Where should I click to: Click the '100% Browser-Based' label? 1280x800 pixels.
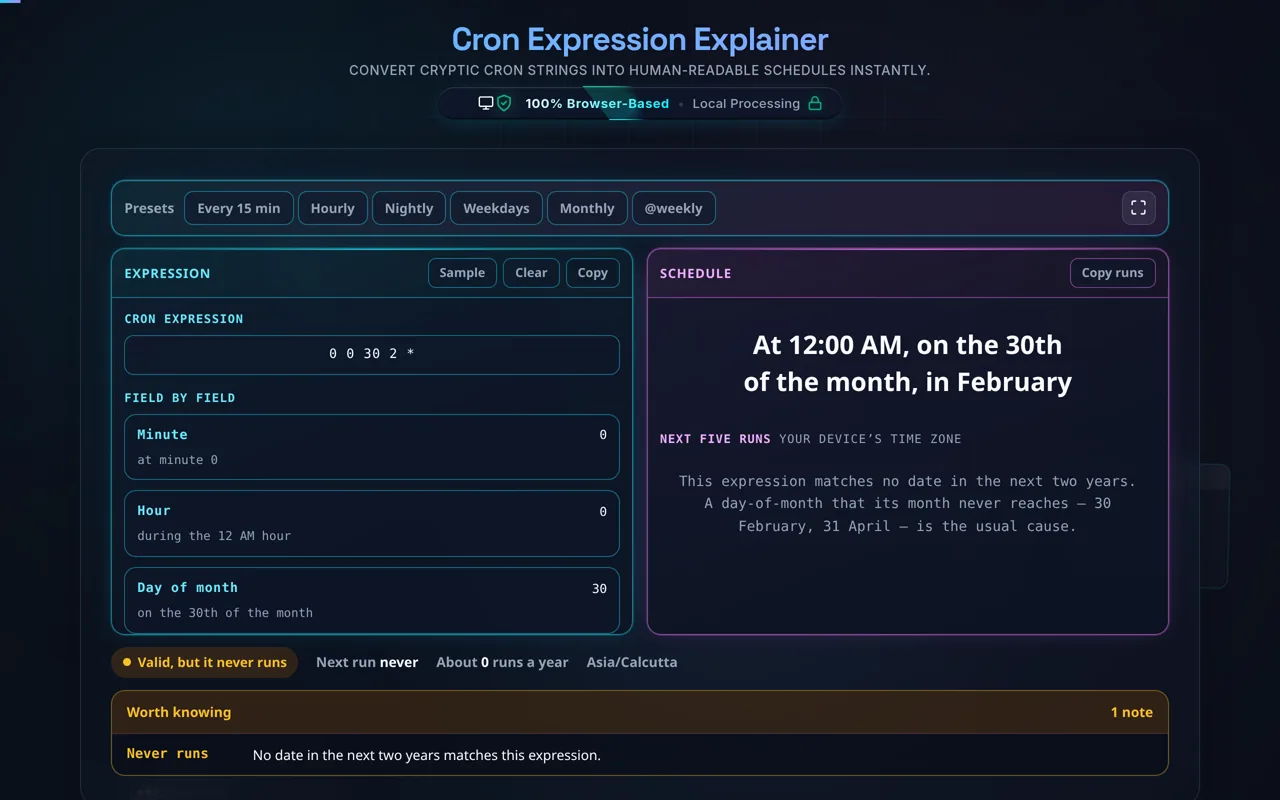tap(597, 104)
